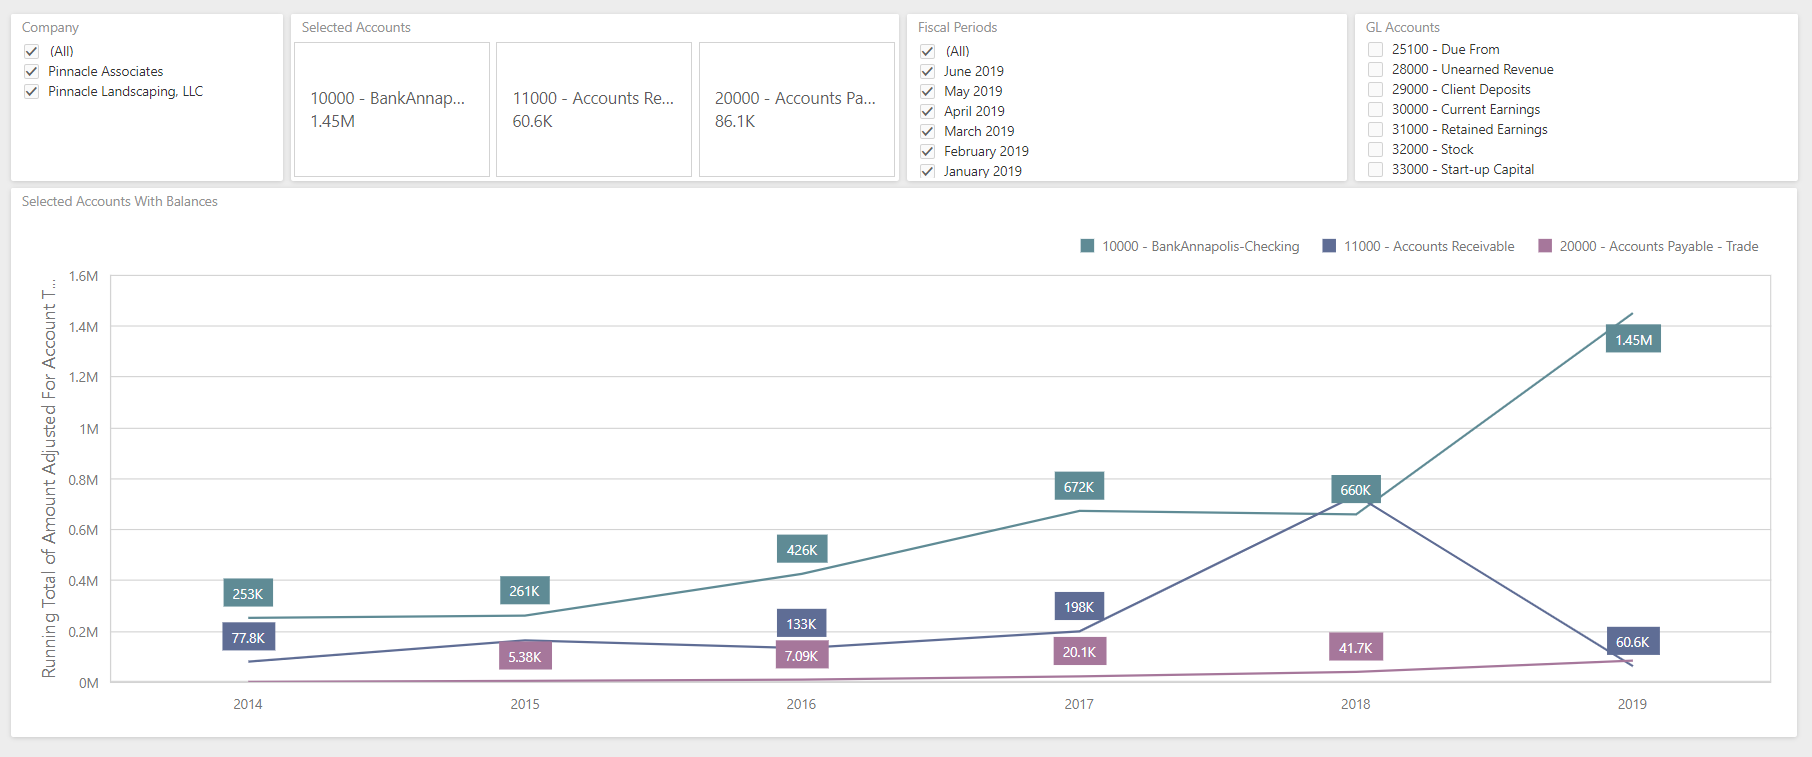Click the 1.6M y-axis label

84,276
